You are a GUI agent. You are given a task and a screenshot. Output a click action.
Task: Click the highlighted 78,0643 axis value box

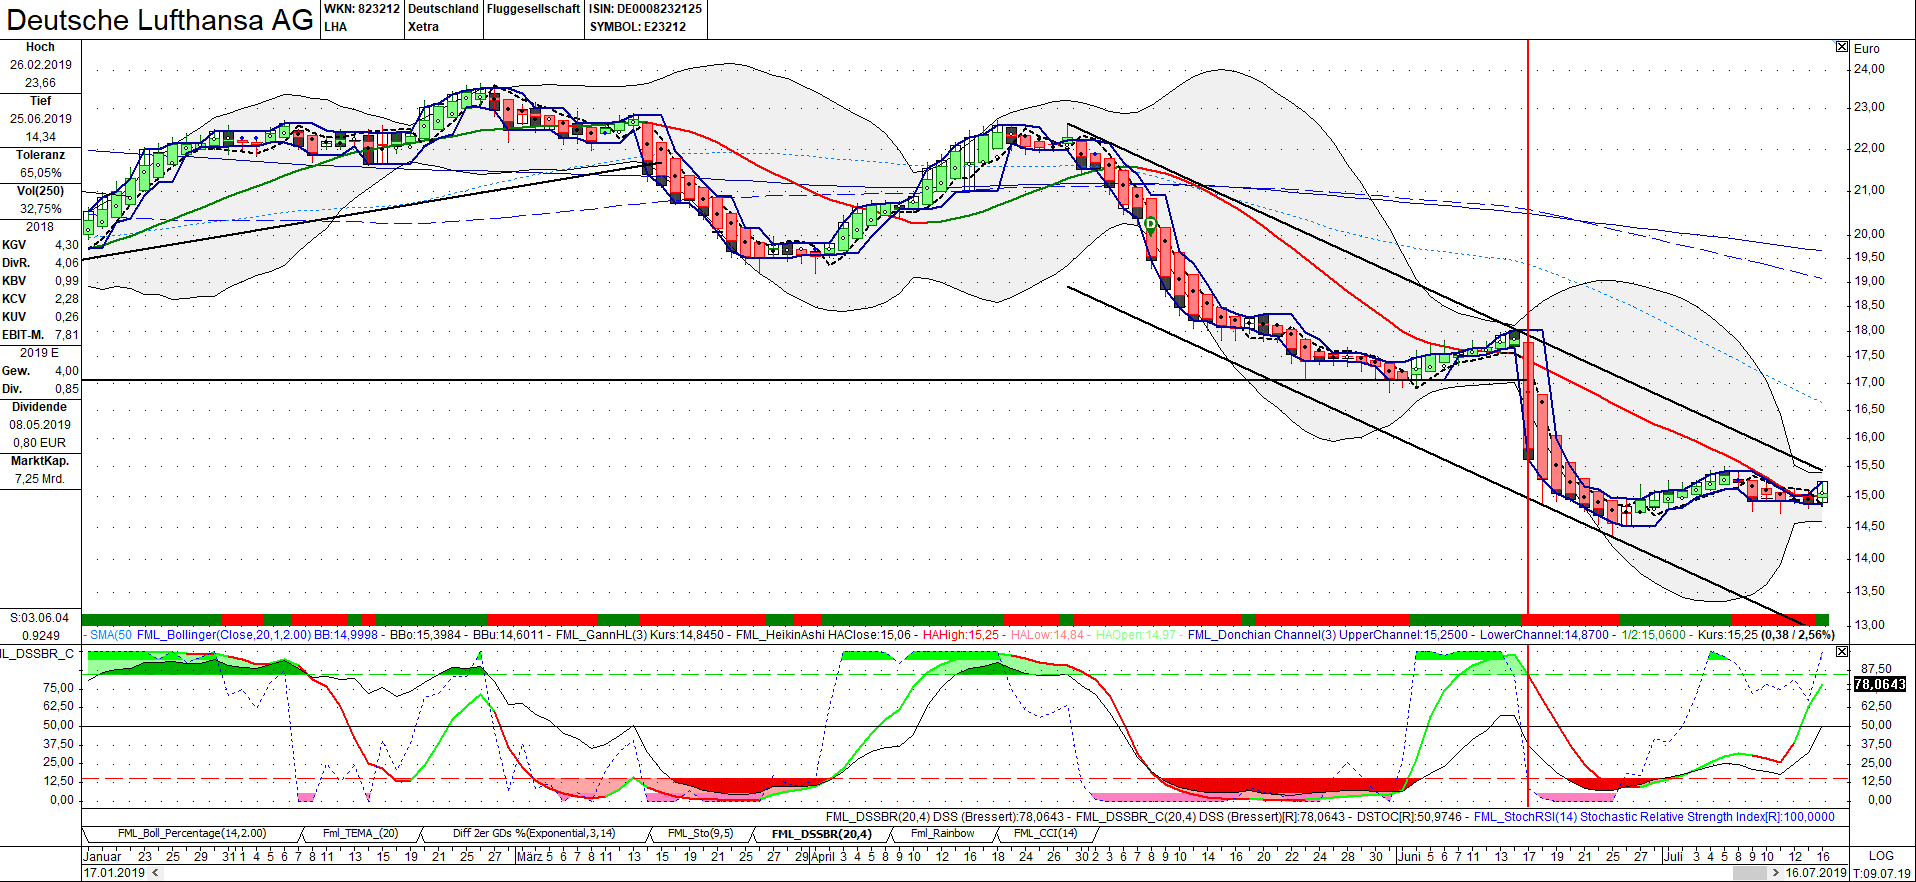pyautogui.click(x=1880, y=685)
